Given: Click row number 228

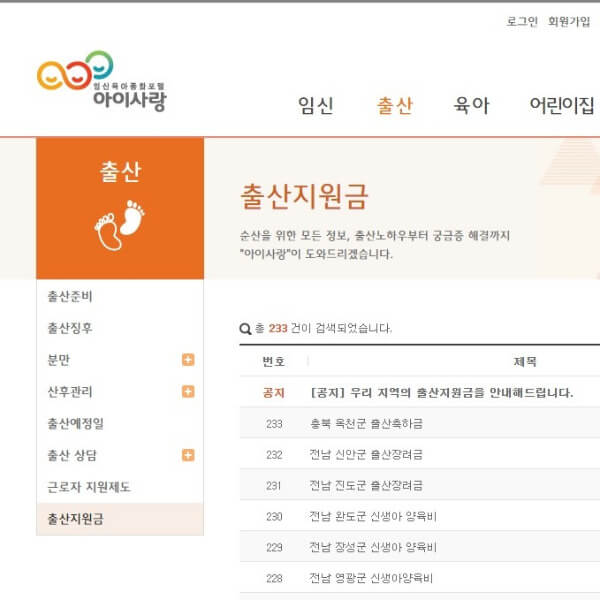Looking at the screenshot, I should click(274, 579).
